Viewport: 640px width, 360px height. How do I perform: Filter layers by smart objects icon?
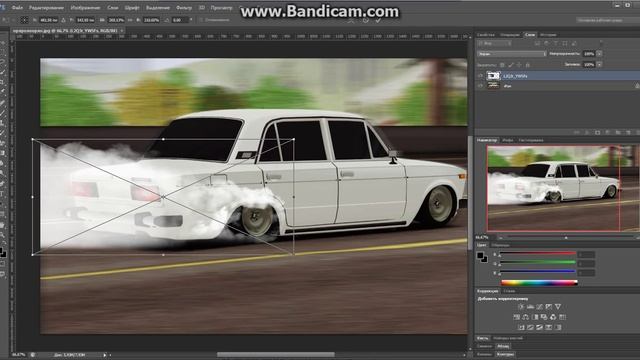[574, 43]
